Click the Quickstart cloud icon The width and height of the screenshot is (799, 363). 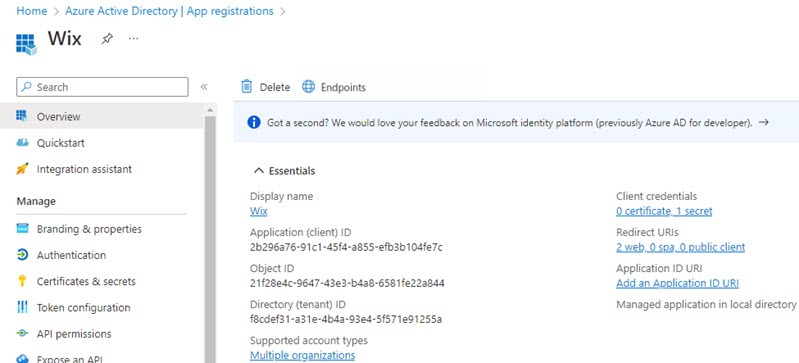point(22,143)
